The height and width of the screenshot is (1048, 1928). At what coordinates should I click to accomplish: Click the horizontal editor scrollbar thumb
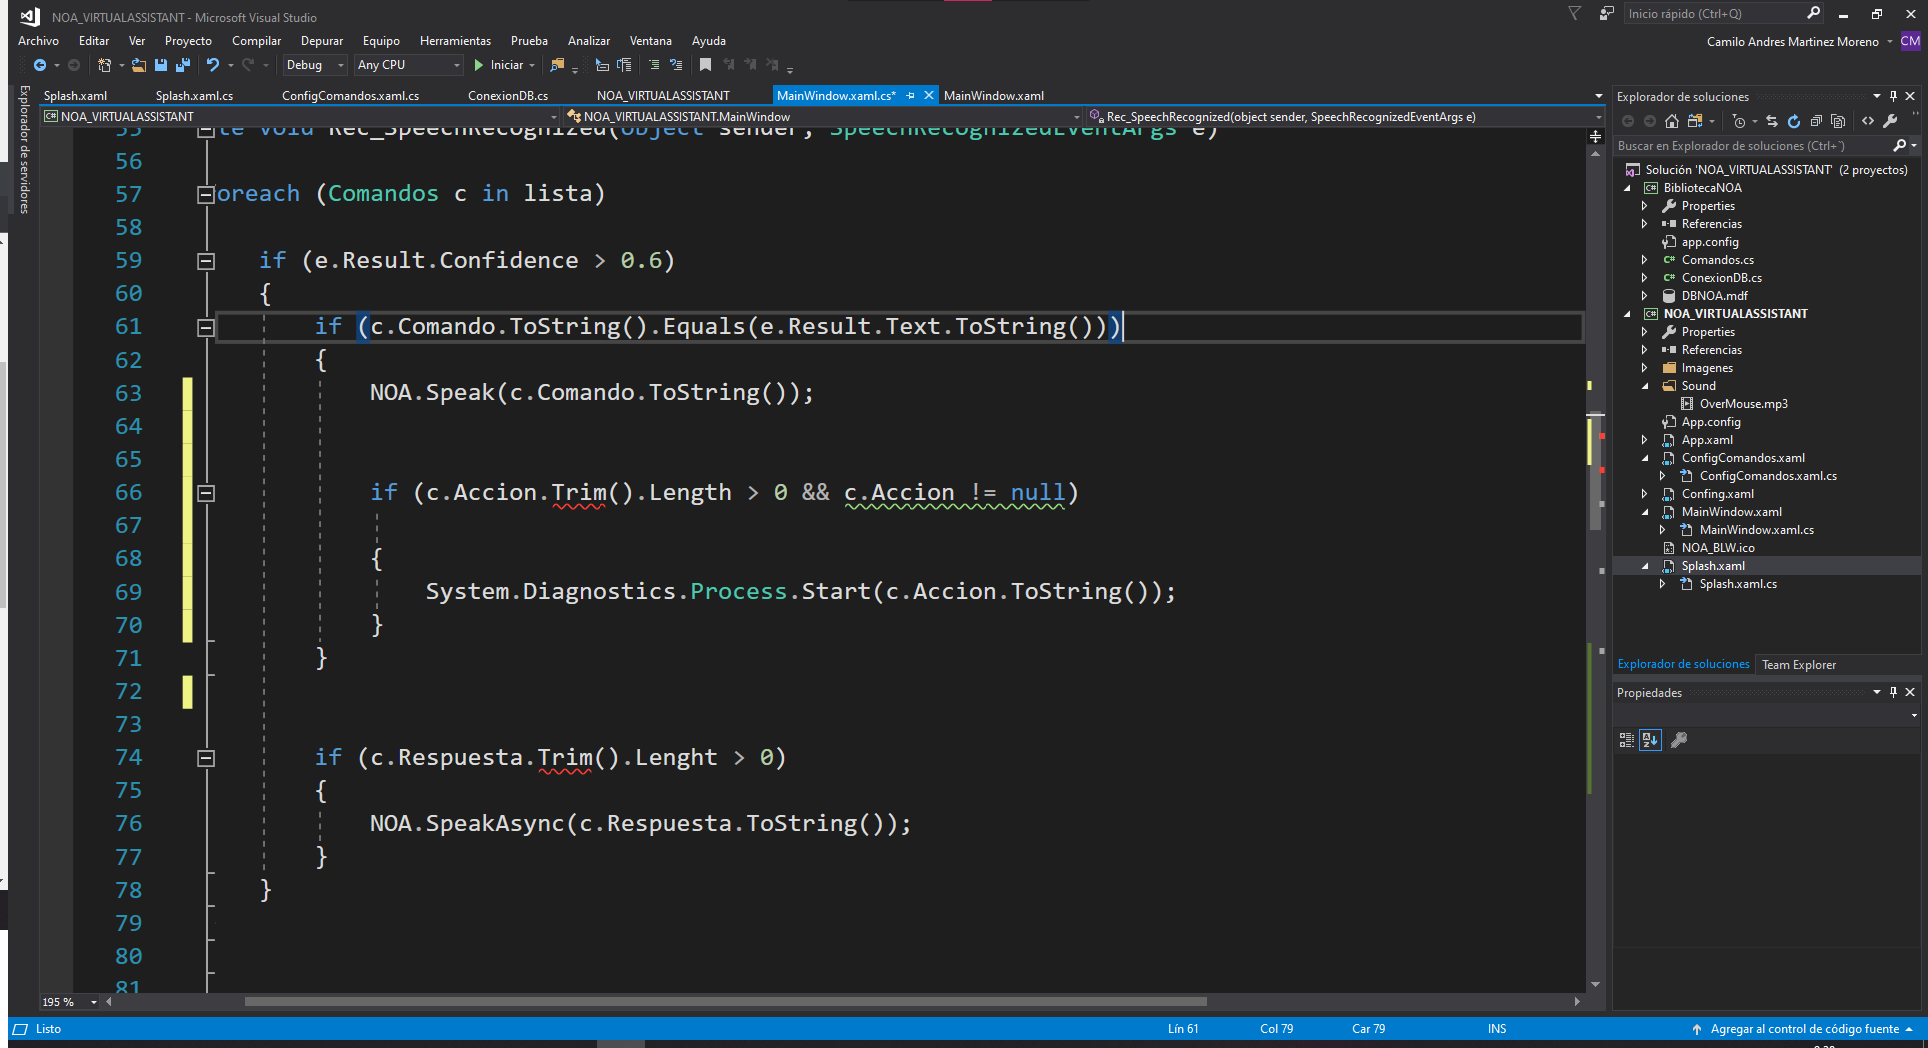725,1002
